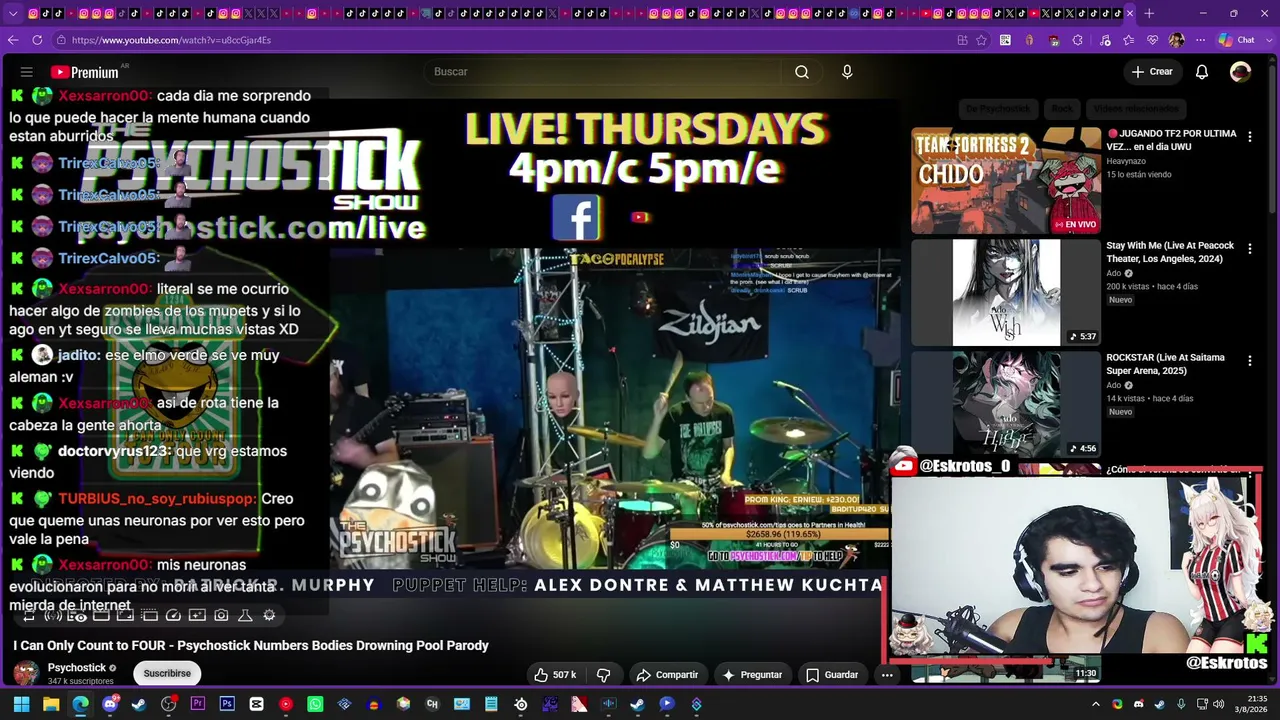The width and height of the screenshot is (1280, 720).
Task: Open the Psychostick channel avatar
Action: tap(27, 674)
